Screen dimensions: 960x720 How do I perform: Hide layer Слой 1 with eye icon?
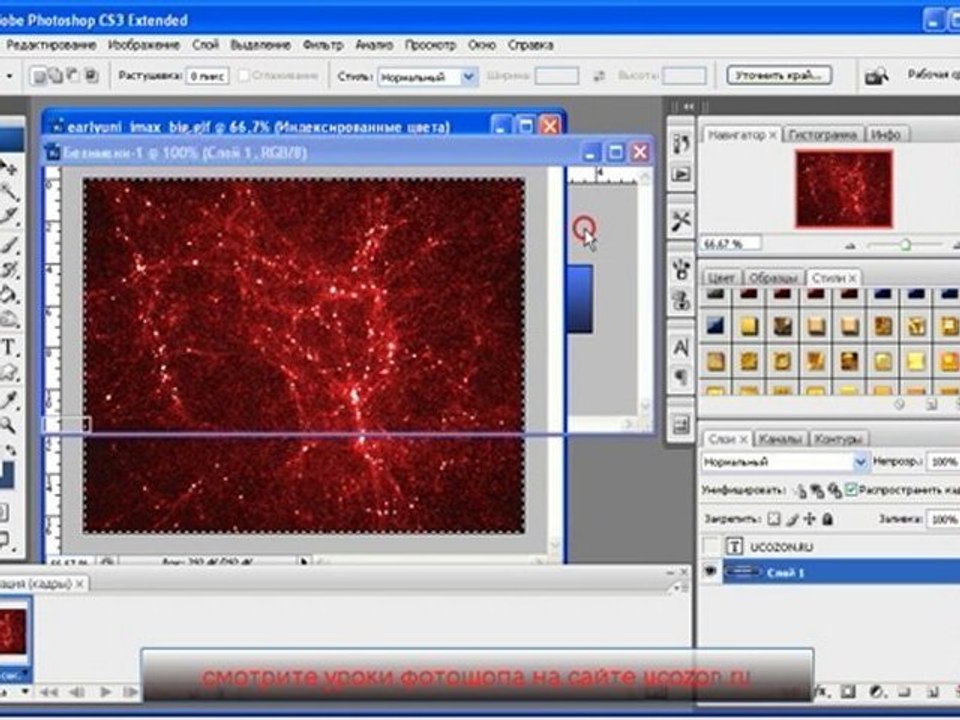point(710,573)
